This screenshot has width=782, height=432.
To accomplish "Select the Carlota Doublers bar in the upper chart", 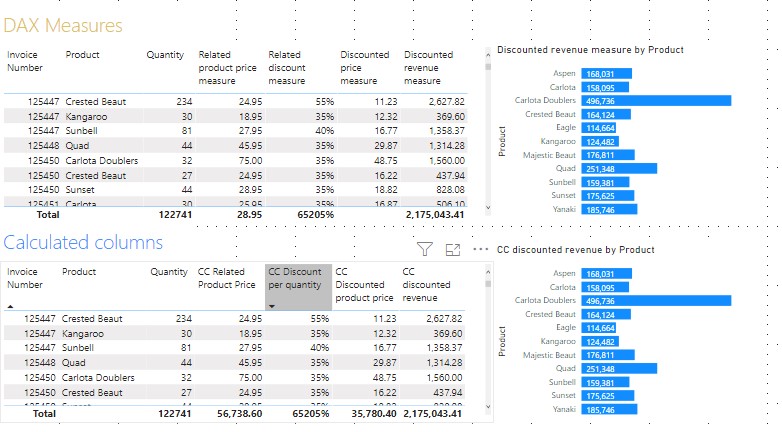I will tap(656, 101).
